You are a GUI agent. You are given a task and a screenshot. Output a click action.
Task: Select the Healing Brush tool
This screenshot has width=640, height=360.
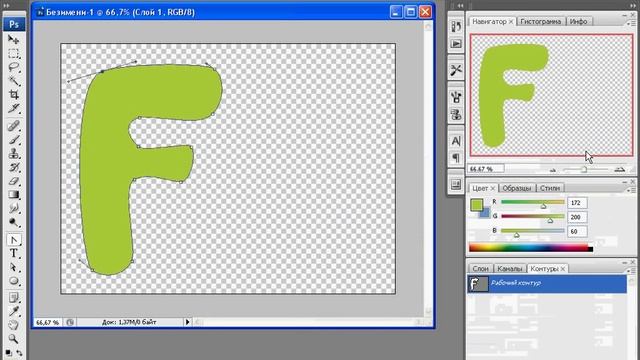pos(13,126)
